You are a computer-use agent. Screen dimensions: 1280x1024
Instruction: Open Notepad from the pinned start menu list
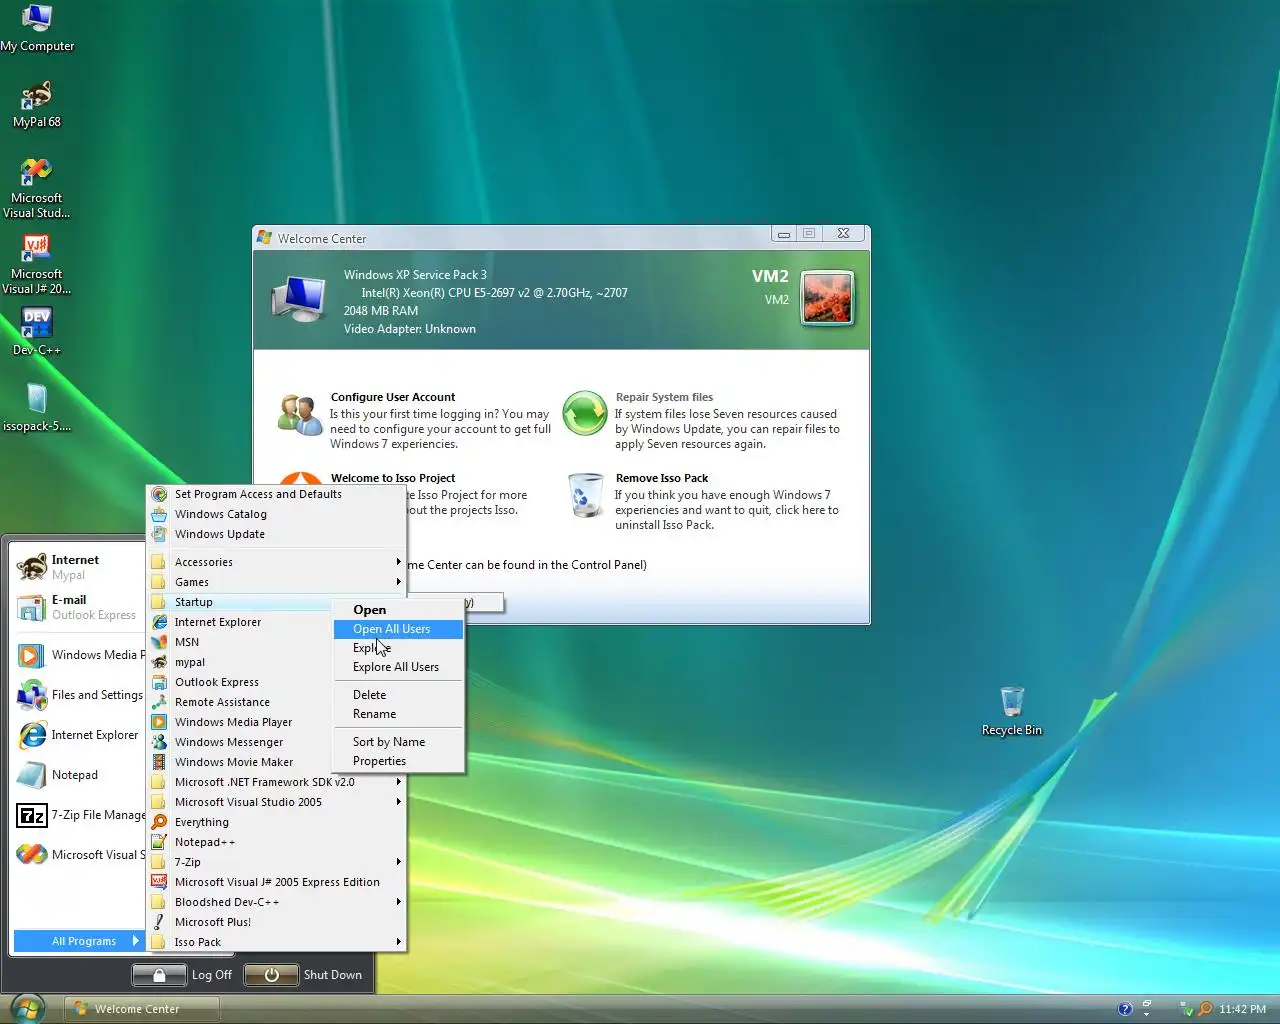[80, 775]
